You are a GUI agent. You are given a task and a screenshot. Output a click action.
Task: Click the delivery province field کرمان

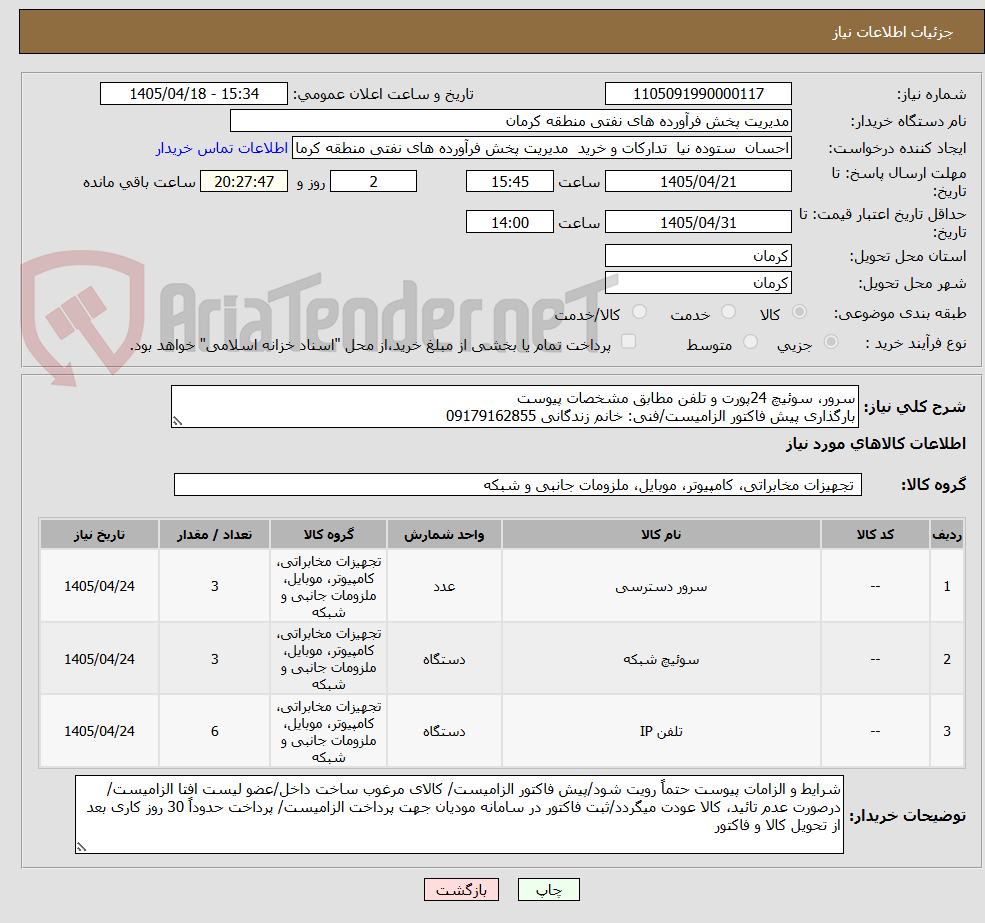pyautogui.click(x=698, y=256)
